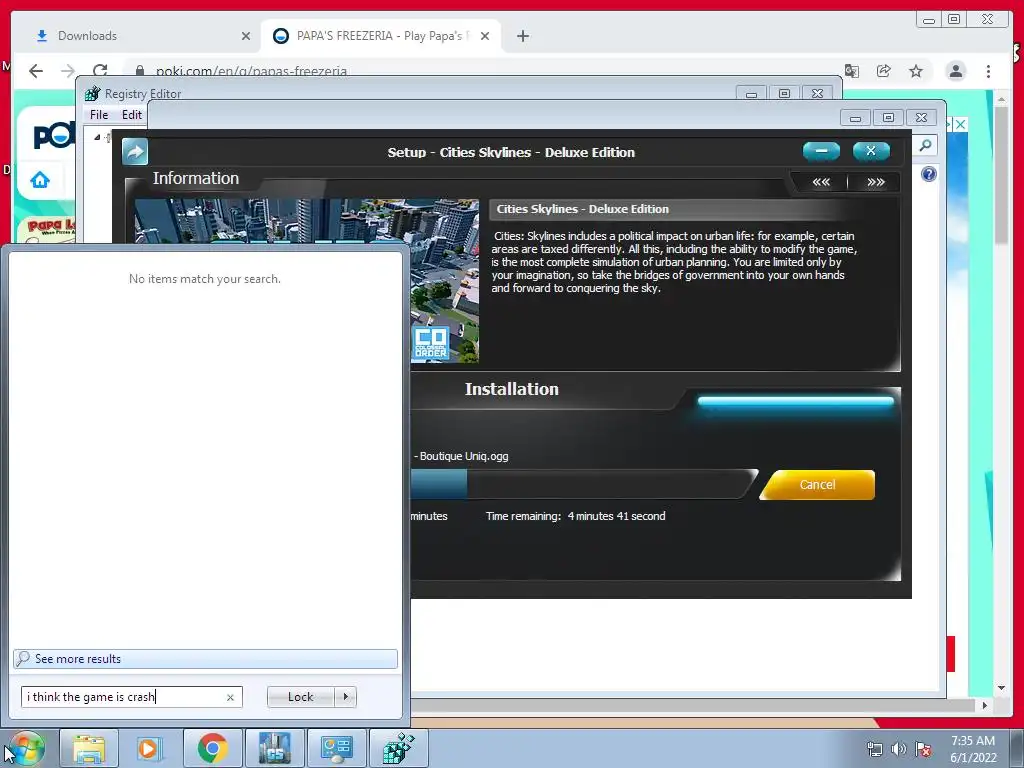The image size is (1024, 768).
Task: Switch to Chrome in the taskbar
Action: 212,748
